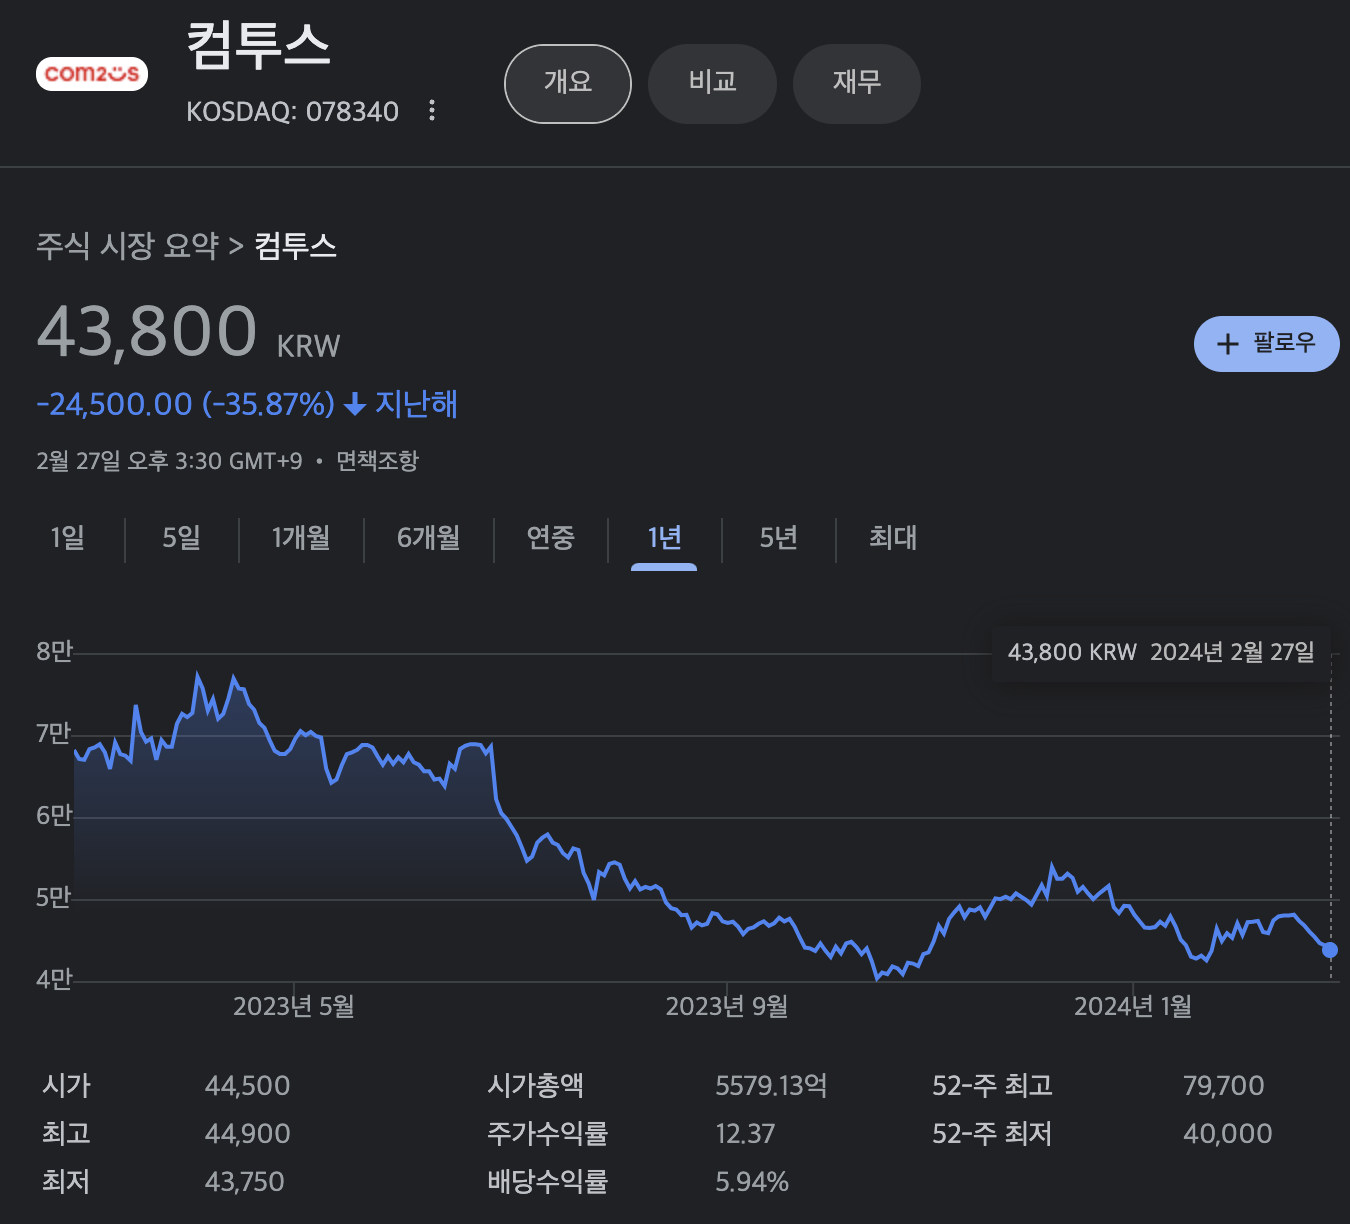
Task: Click the 2023년 9월 axis label
Action: pos(726,1007)
